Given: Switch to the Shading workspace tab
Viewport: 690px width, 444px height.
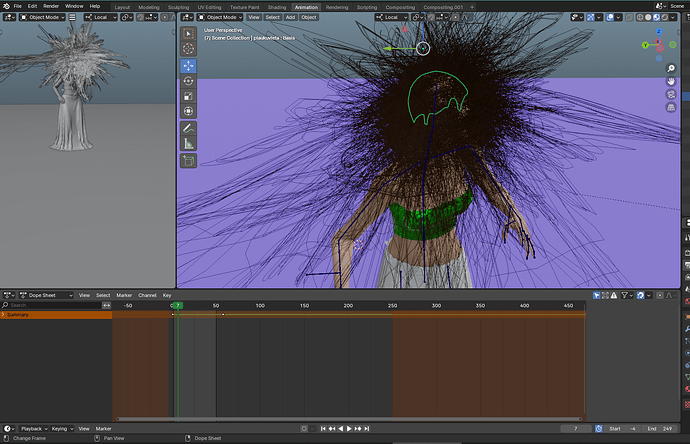Looking at the screenshot, I should pos(277,7).
